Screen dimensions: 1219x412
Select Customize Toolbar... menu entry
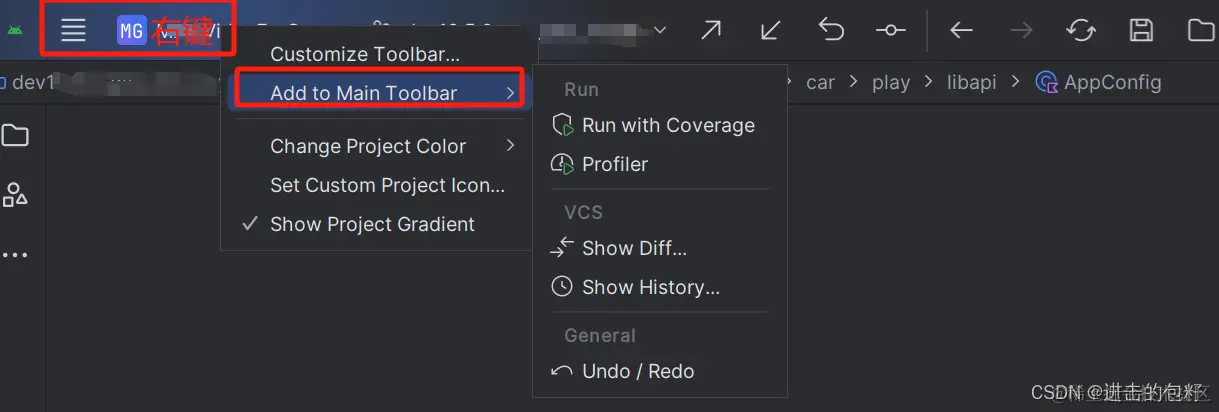tap(365, 54)
